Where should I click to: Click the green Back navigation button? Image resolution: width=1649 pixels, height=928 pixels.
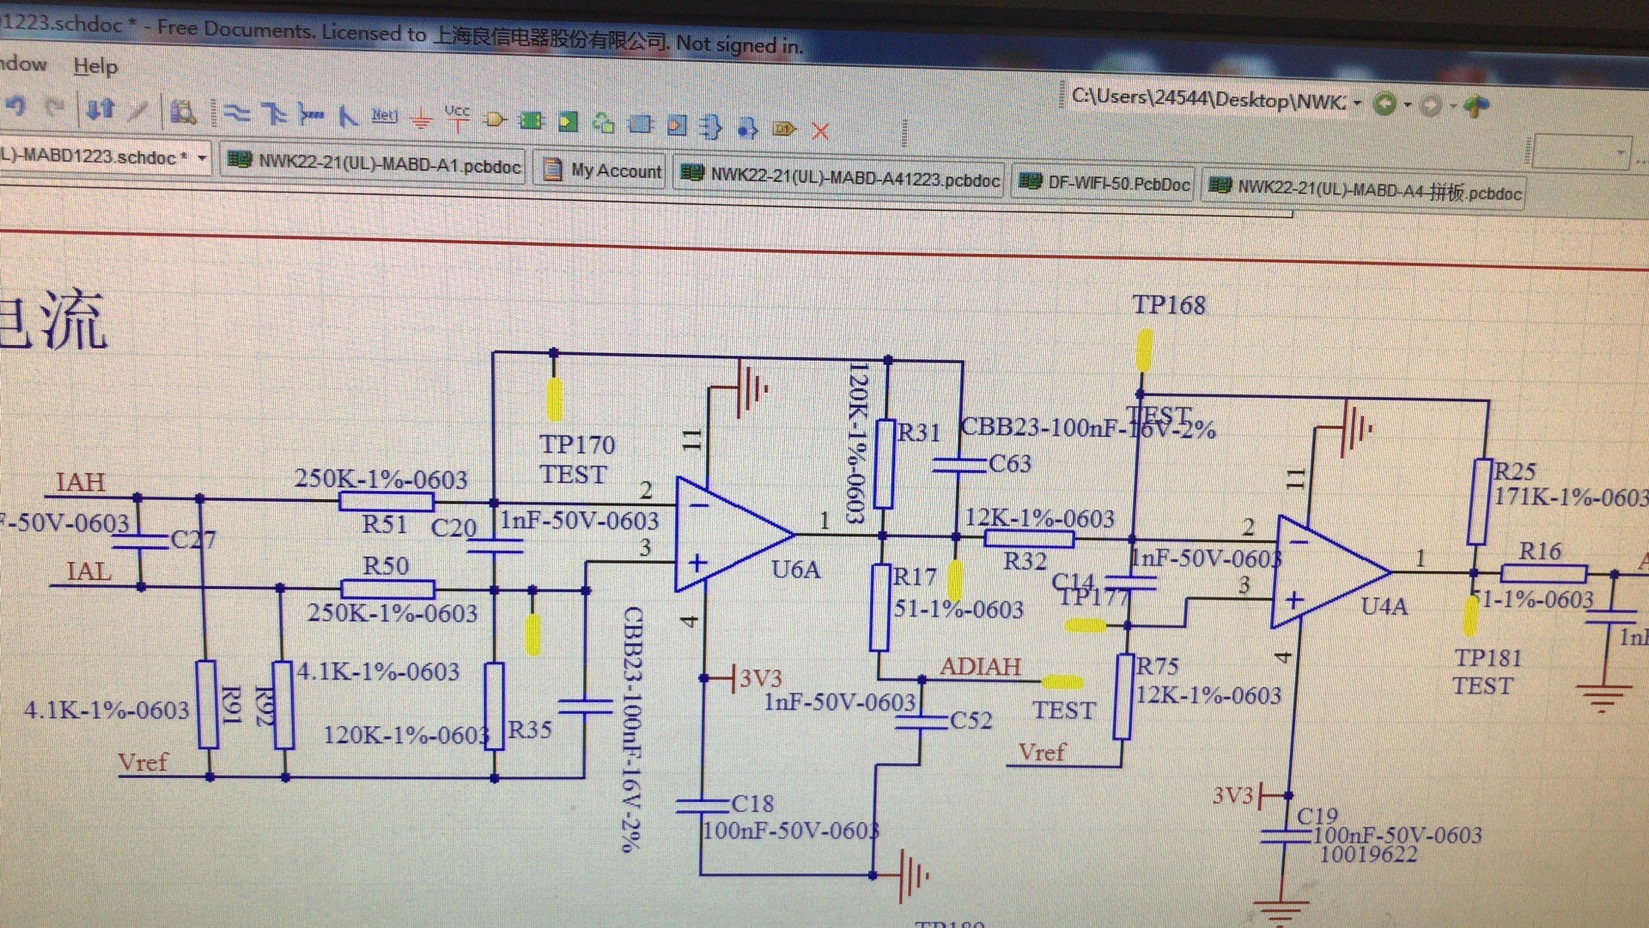[x=1385, y=104]
